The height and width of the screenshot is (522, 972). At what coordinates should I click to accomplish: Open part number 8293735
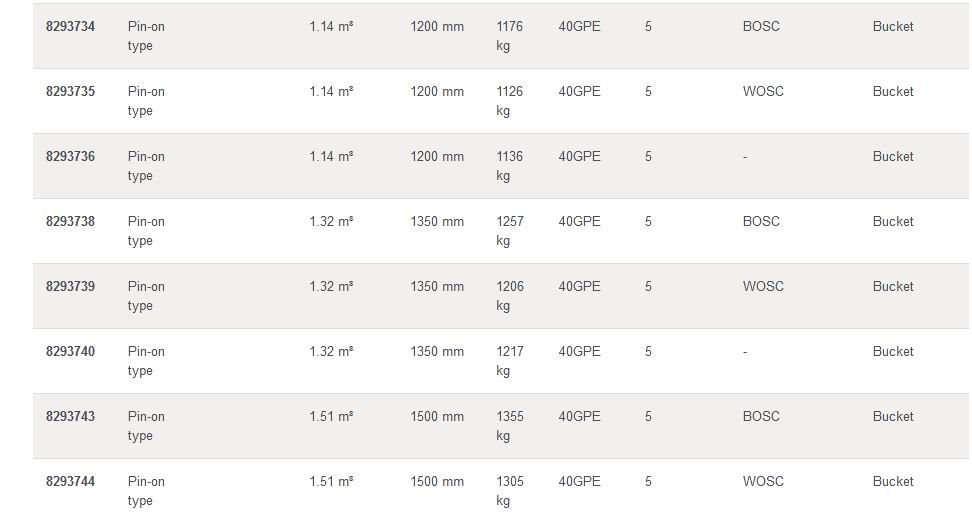click(x=70, y=92)
